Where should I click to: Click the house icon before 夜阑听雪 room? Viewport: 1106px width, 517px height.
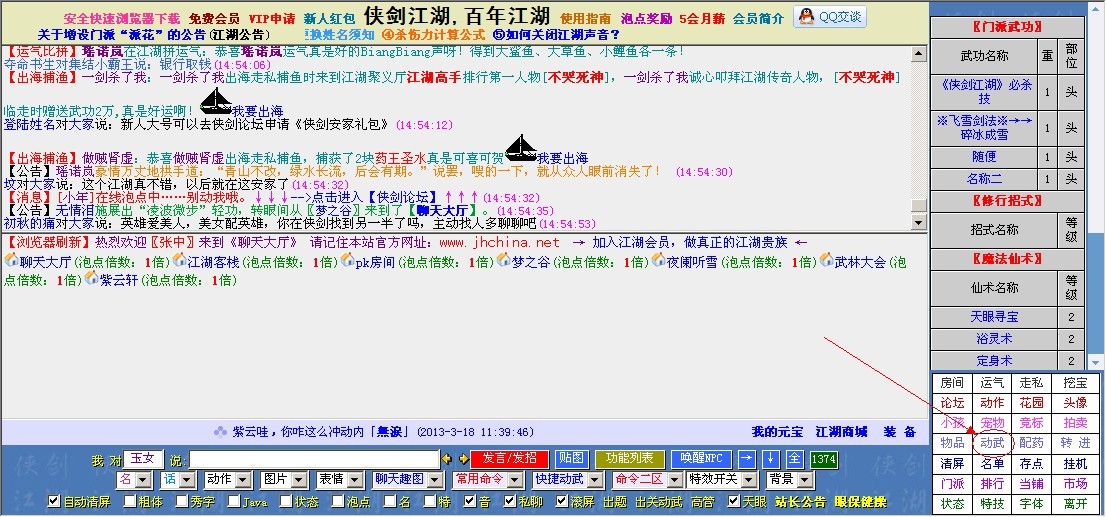(658, 260)
